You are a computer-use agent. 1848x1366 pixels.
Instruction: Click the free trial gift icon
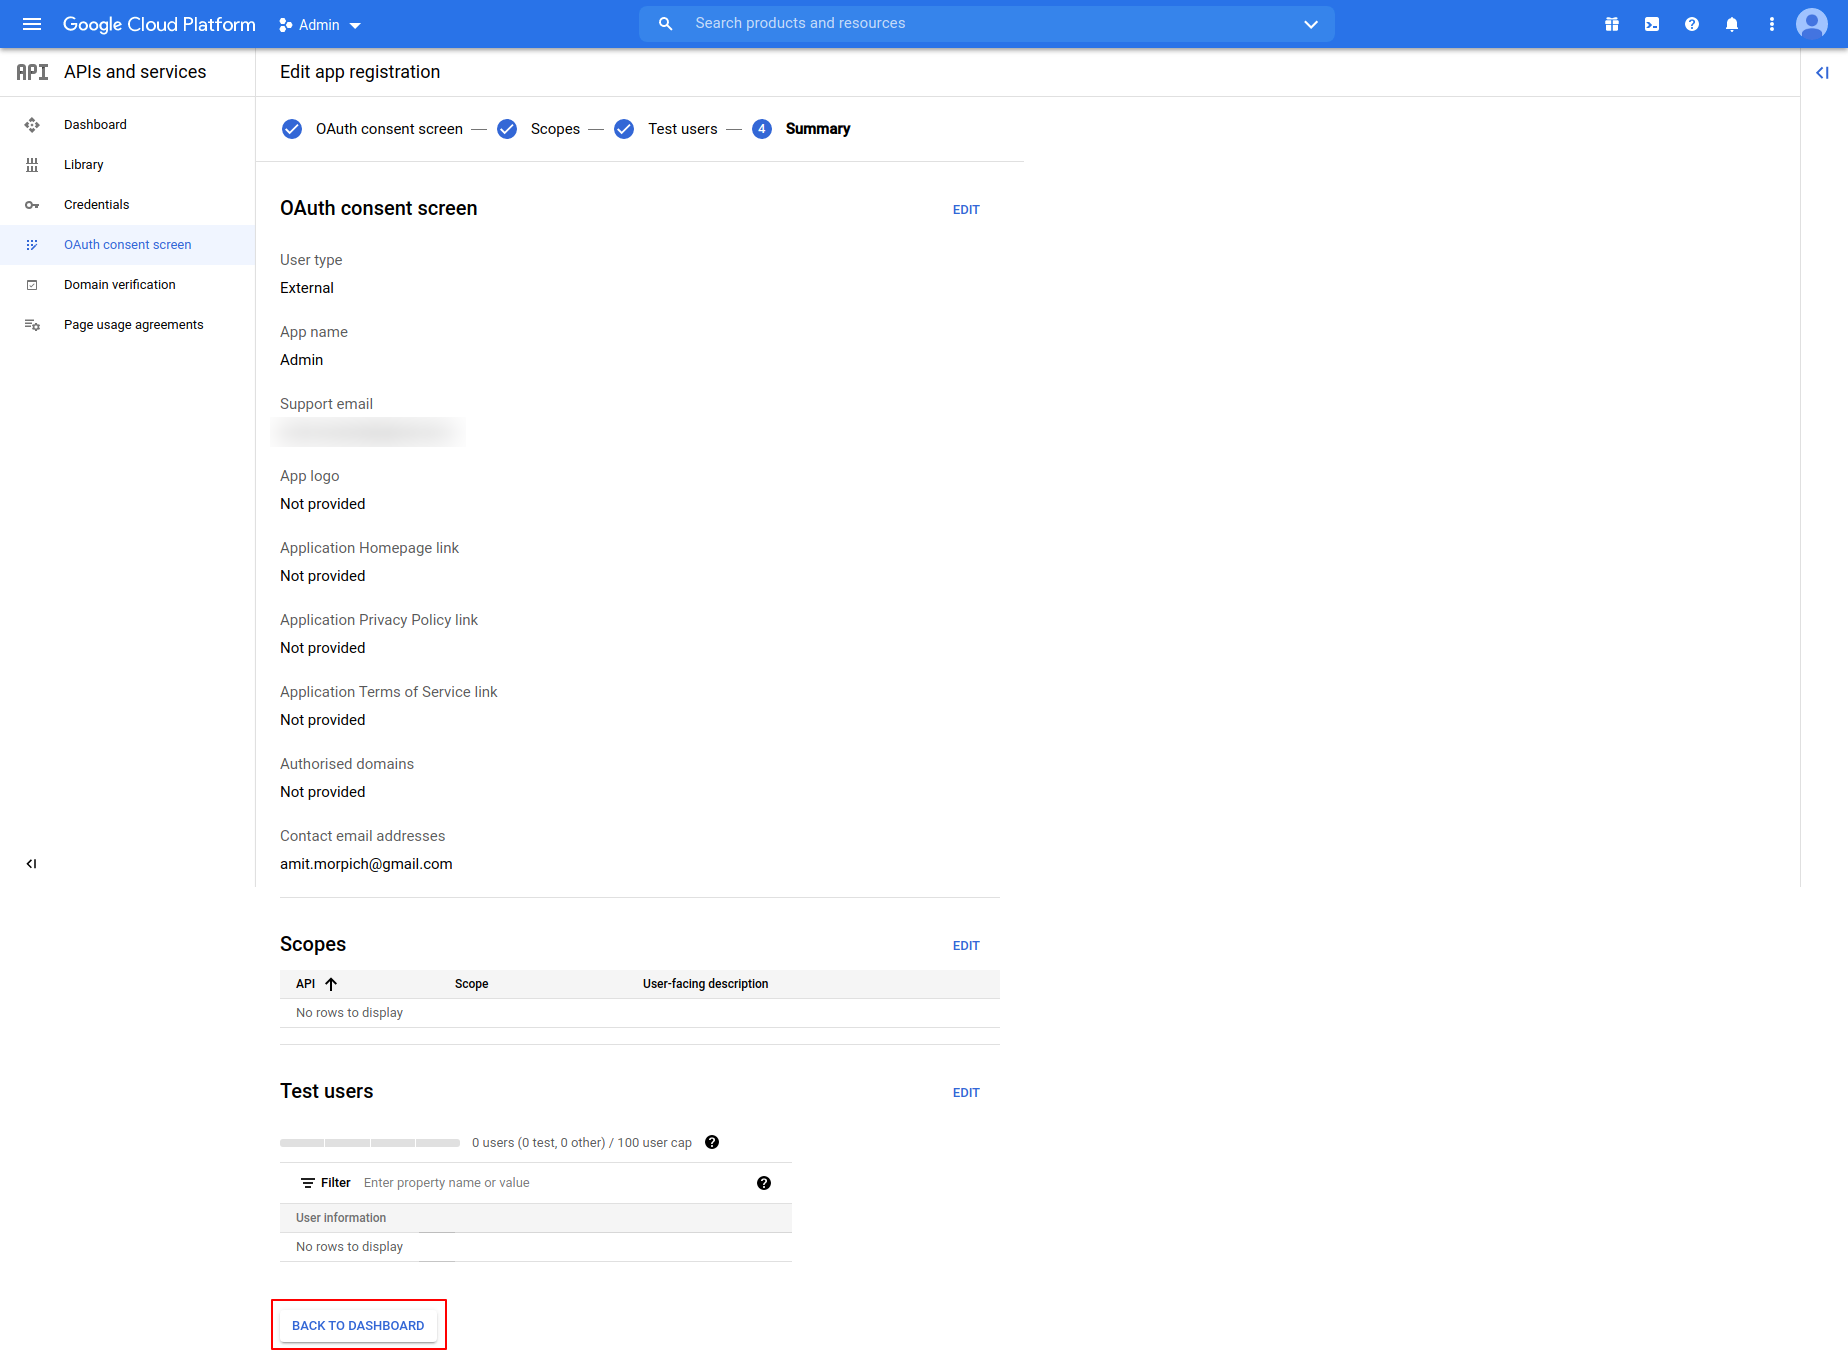pyautogui.click(x=1611, y=24)
